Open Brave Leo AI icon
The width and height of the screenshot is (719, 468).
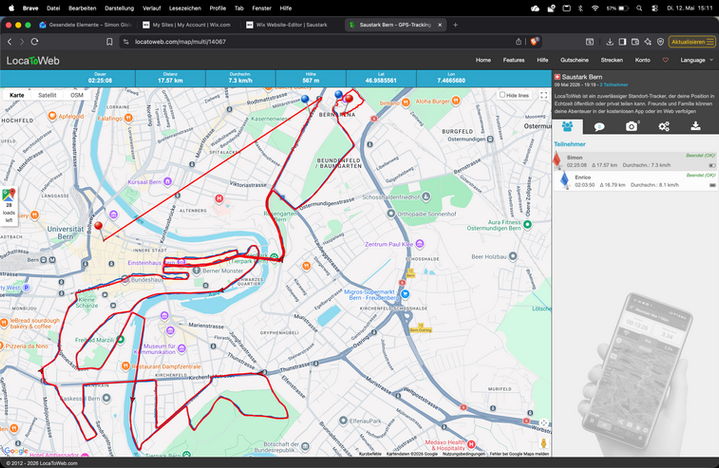click(647, 42)
